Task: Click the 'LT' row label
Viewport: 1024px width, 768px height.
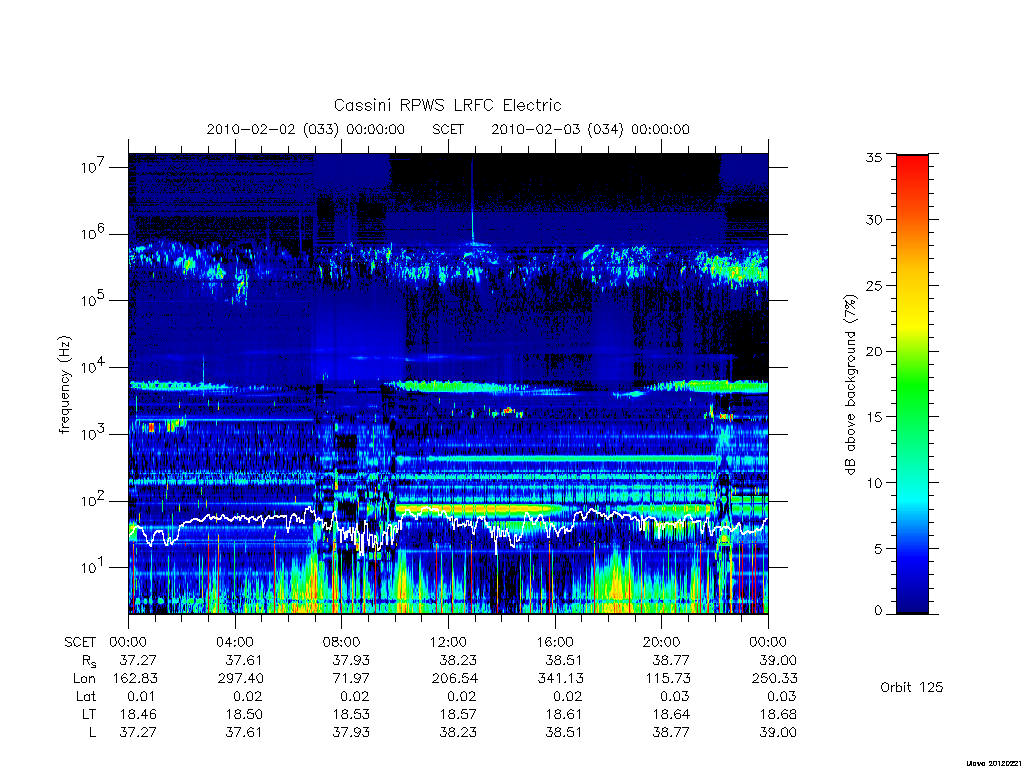Action: [89, 714]
